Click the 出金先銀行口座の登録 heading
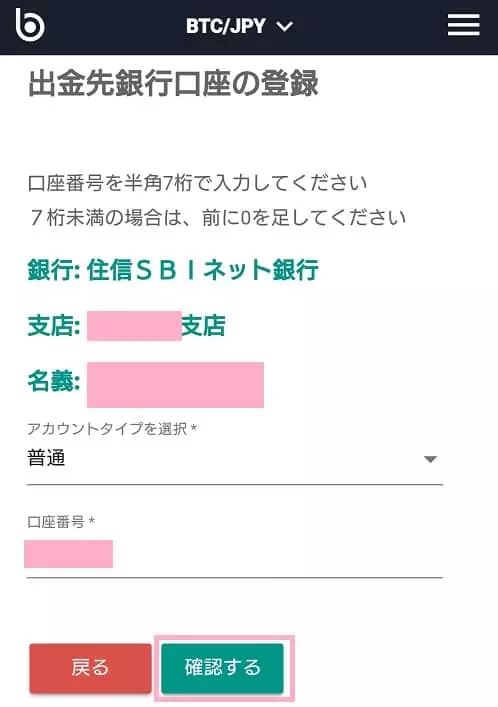The width and height of the screenshot is (498, 707). (x=173, y=83)
